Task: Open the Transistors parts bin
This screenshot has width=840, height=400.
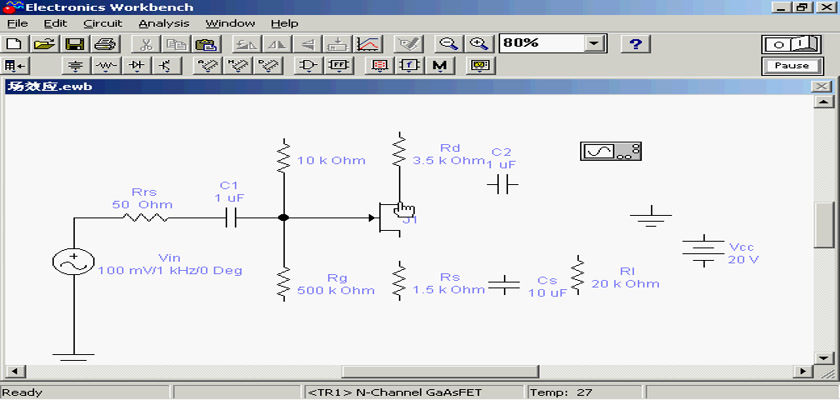Action: [x=165, y=66]
